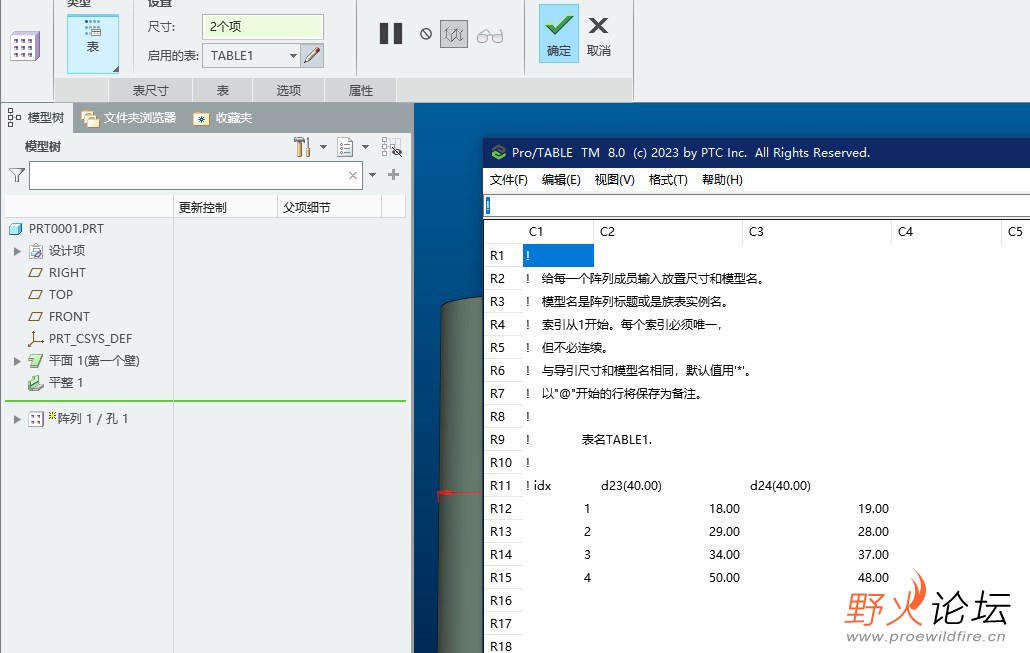
Task: Switch to the 模型树 tab
Action: 37,118
